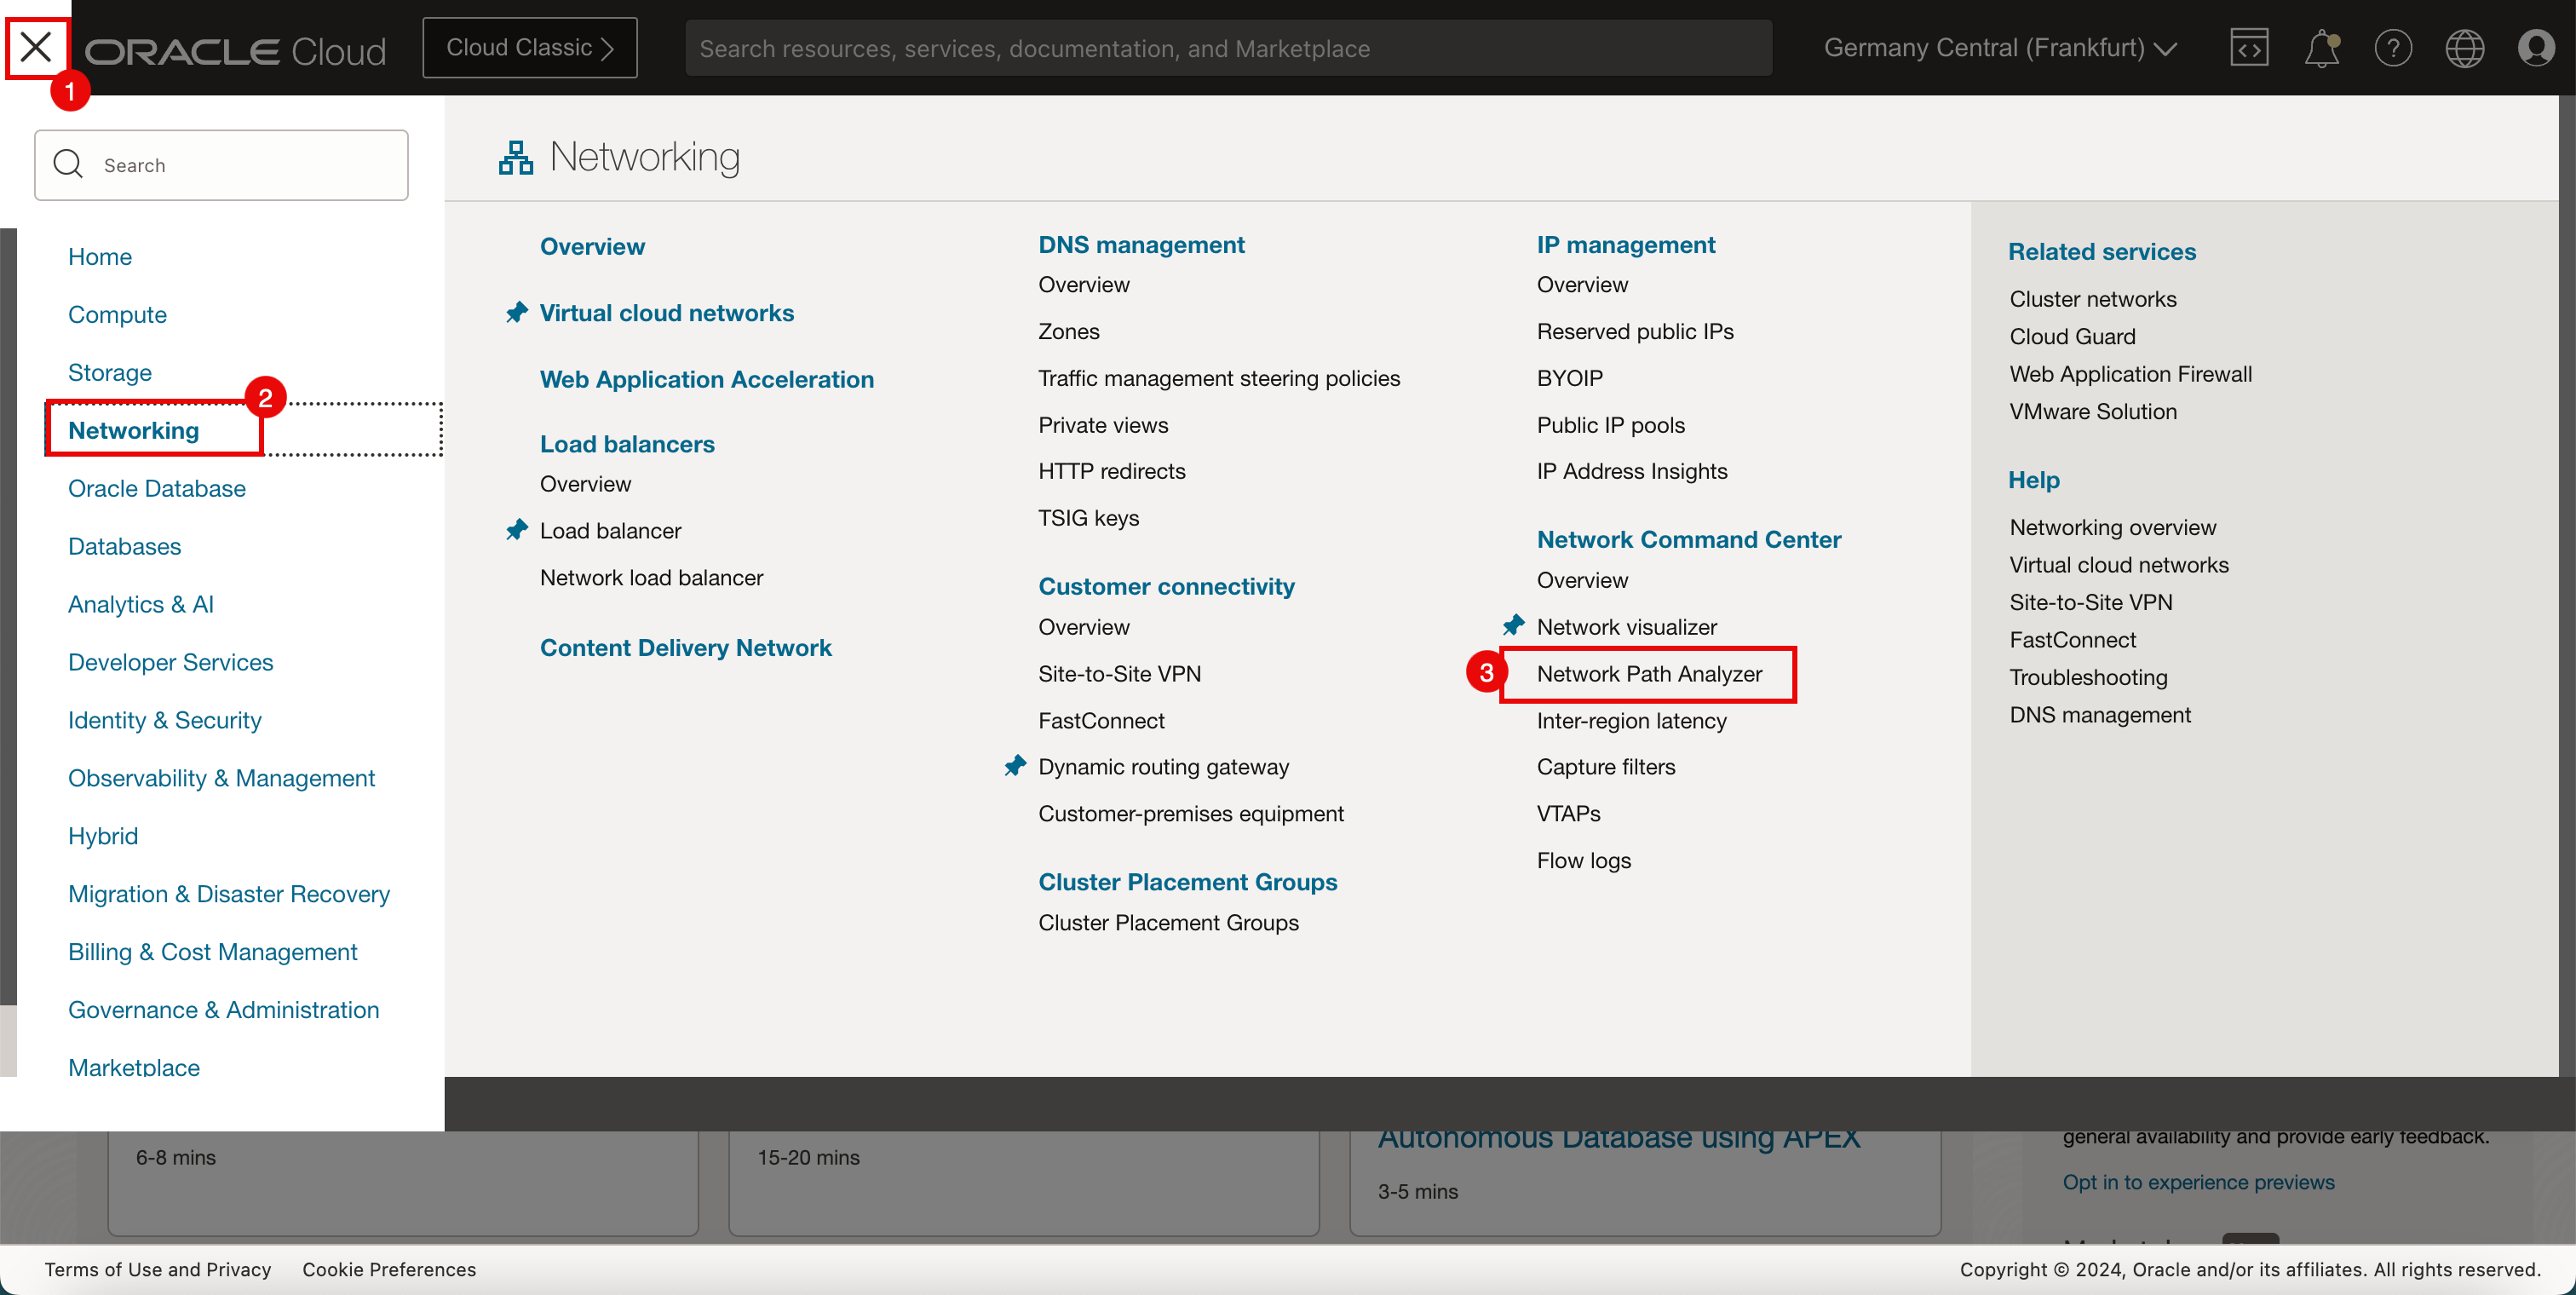Open the Cloud Shell developer tools icon

pos(2248,48)
